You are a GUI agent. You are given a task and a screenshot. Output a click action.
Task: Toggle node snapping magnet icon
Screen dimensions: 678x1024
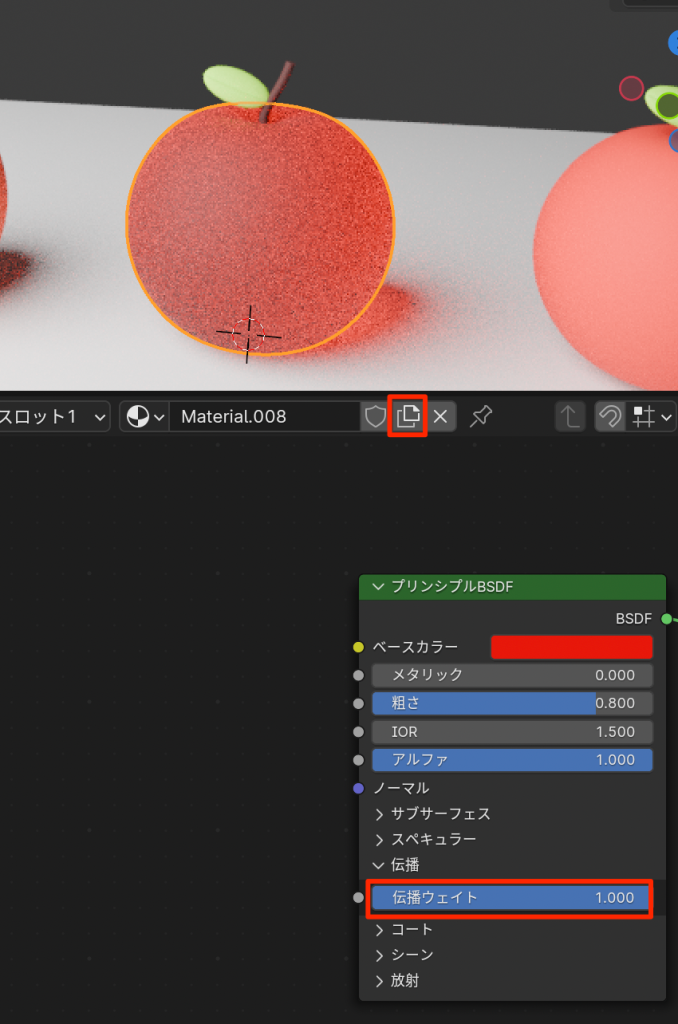(x=610, y=417)
